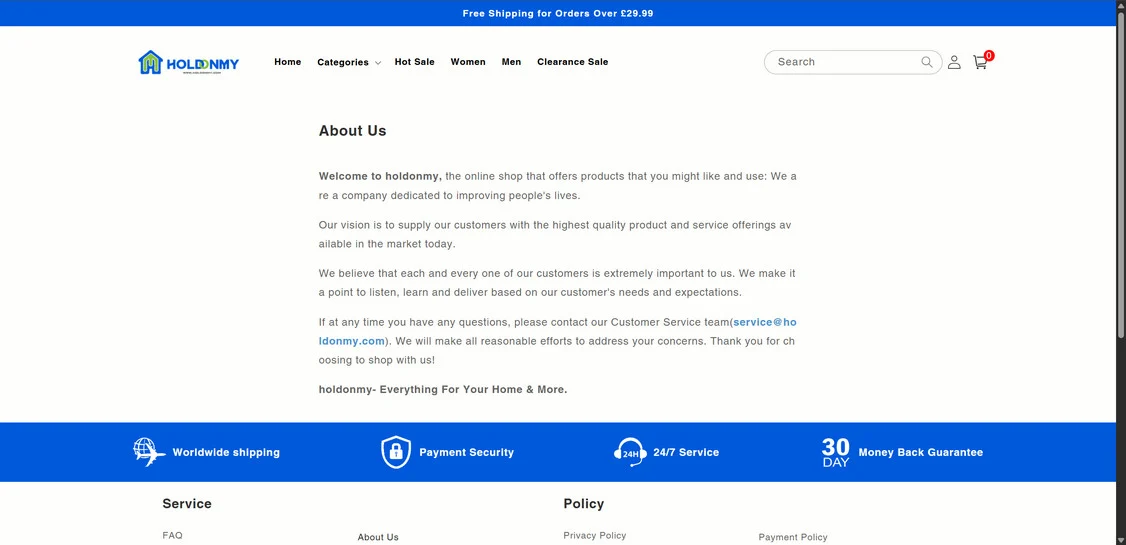Screen dimensions: 1126x545
Task: Open the About Us footer link
Action: click(x=378, y=537)
